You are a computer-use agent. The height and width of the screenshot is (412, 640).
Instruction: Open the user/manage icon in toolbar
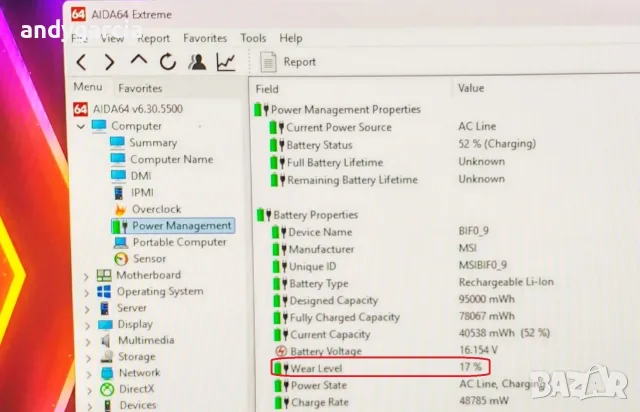(197, 62)
